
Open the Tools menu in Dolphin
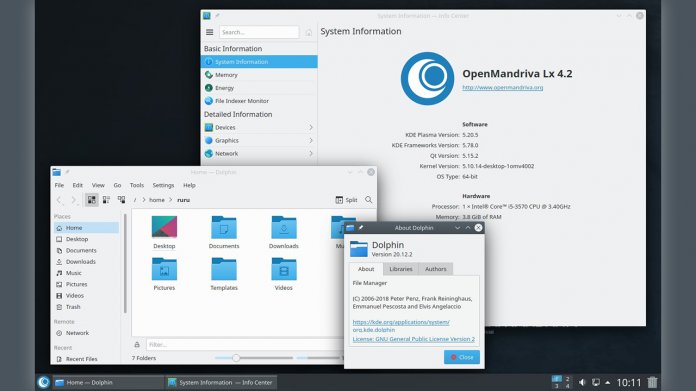coord(137,185)
